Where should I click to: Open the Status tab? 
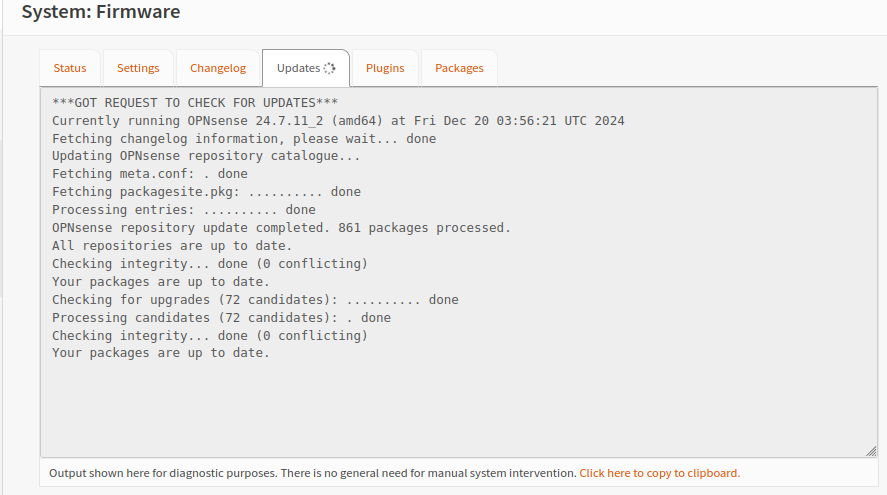[70, 68]
